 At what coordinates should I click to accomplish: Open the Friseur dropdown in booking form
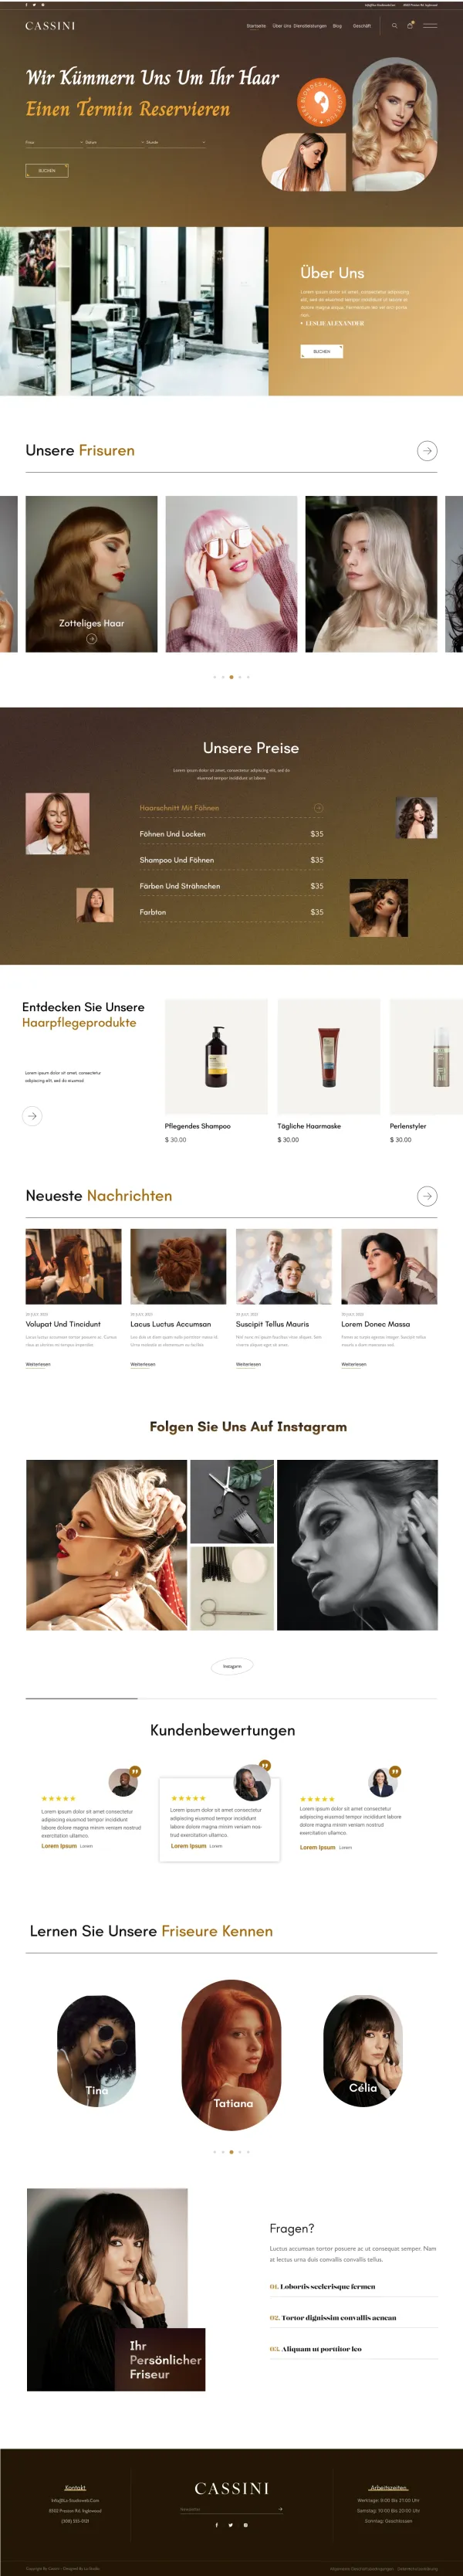coord(54,142)
